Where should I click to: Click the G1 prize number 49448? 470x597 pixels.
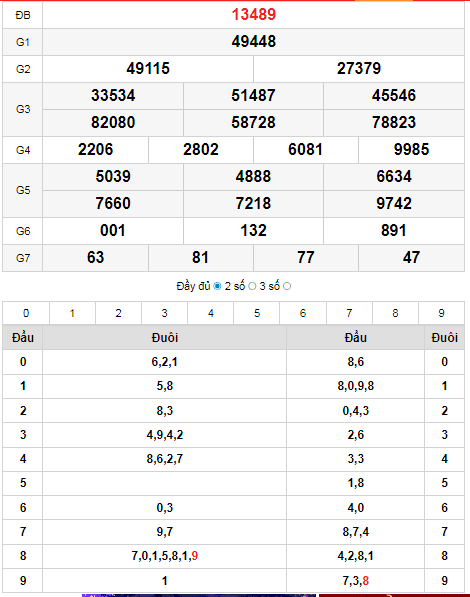(254, 42)
